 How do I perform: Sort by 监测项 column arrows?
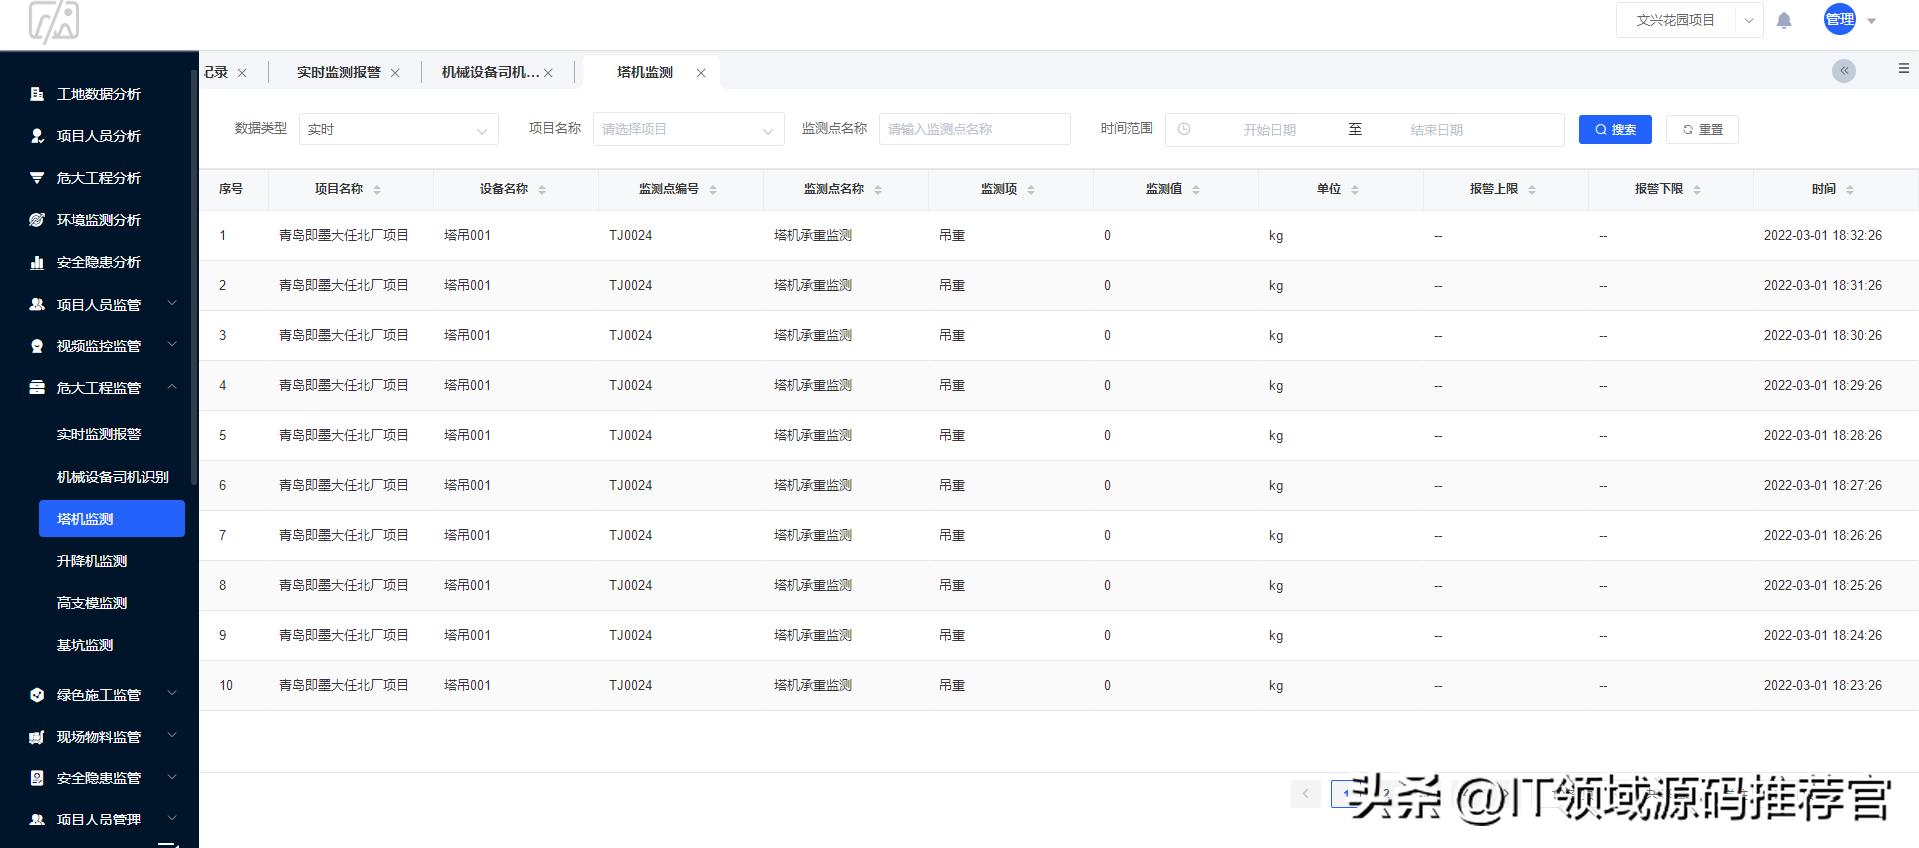pyautogui.click(x=1031, y=189)
